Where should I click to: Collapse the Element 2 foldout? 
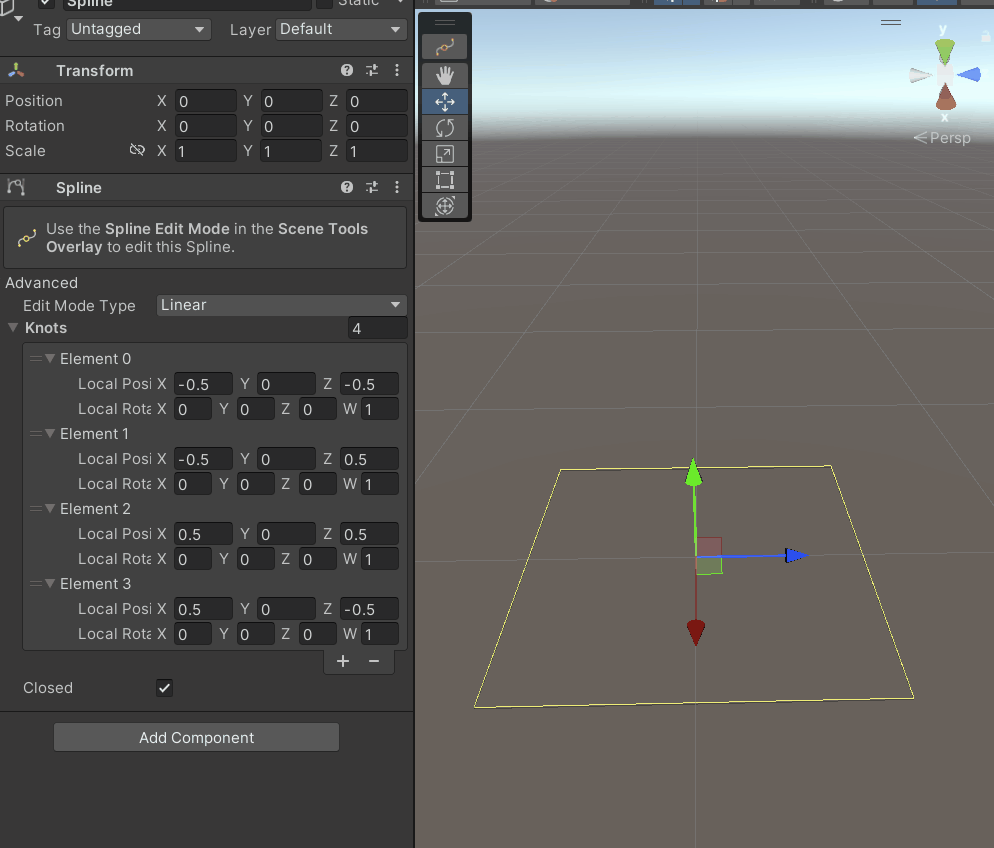point(50,509)
